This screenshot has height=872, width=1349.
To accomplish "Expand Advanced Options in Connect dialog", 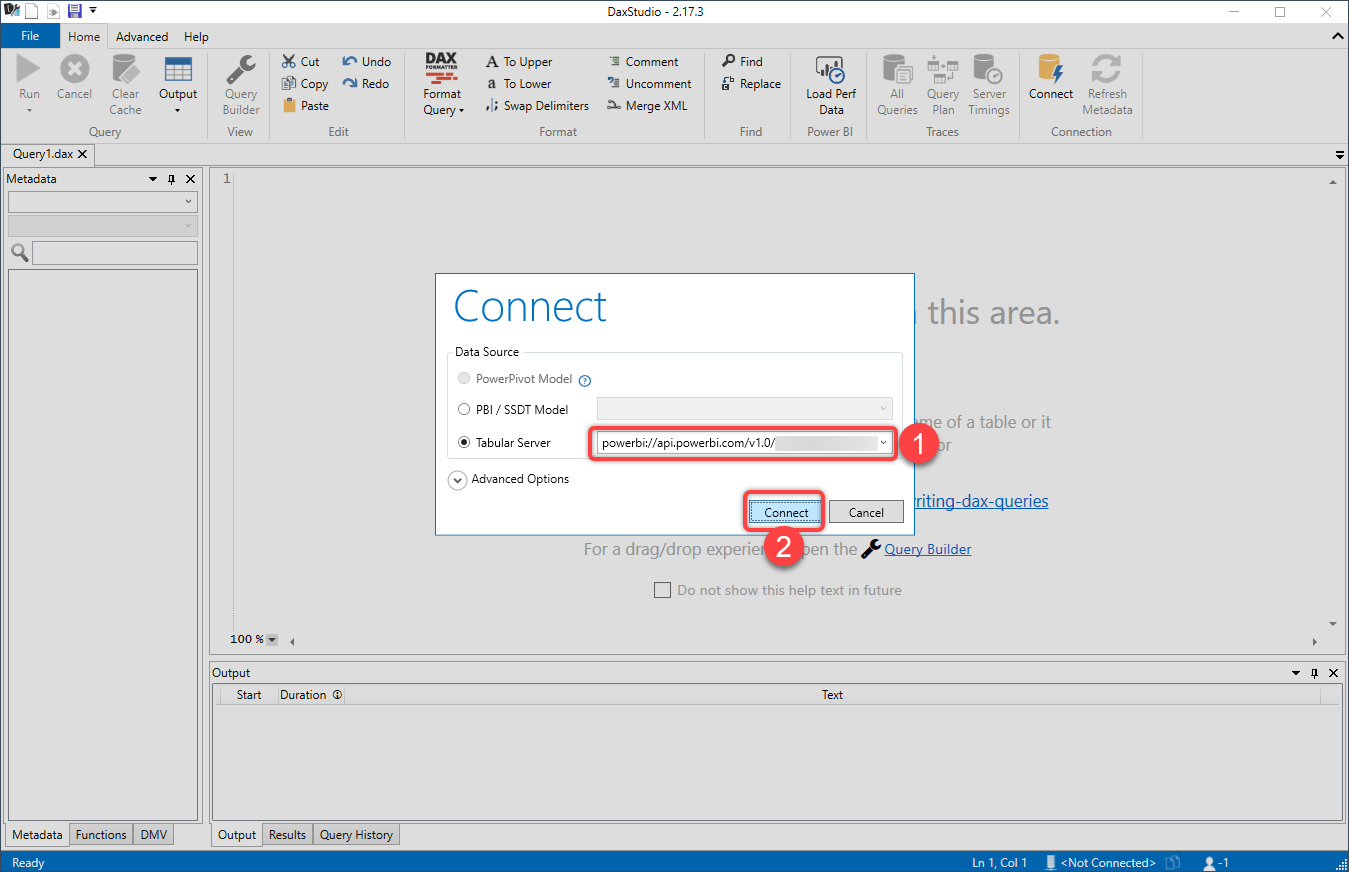I will (x=457, y=480).
